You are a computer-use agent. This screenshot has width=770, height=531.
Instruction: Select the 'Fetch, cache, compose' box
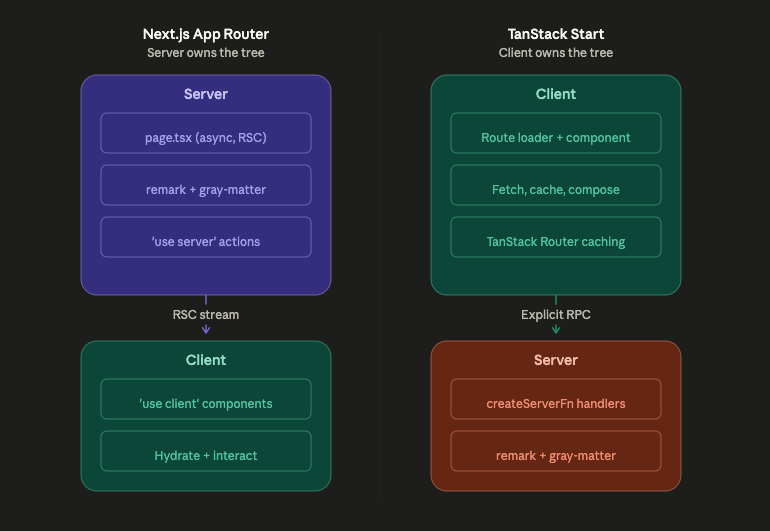coord(555,185)
